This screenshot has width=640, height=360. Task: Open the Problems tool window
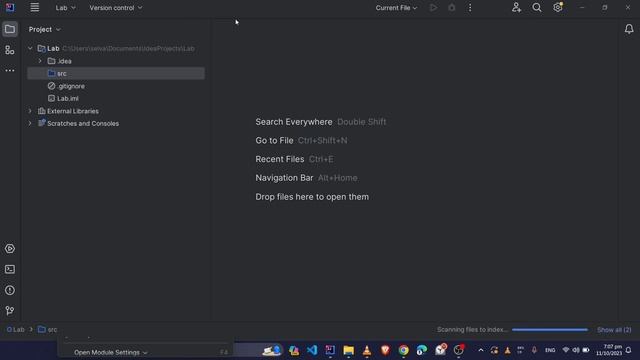coord(10,290)
